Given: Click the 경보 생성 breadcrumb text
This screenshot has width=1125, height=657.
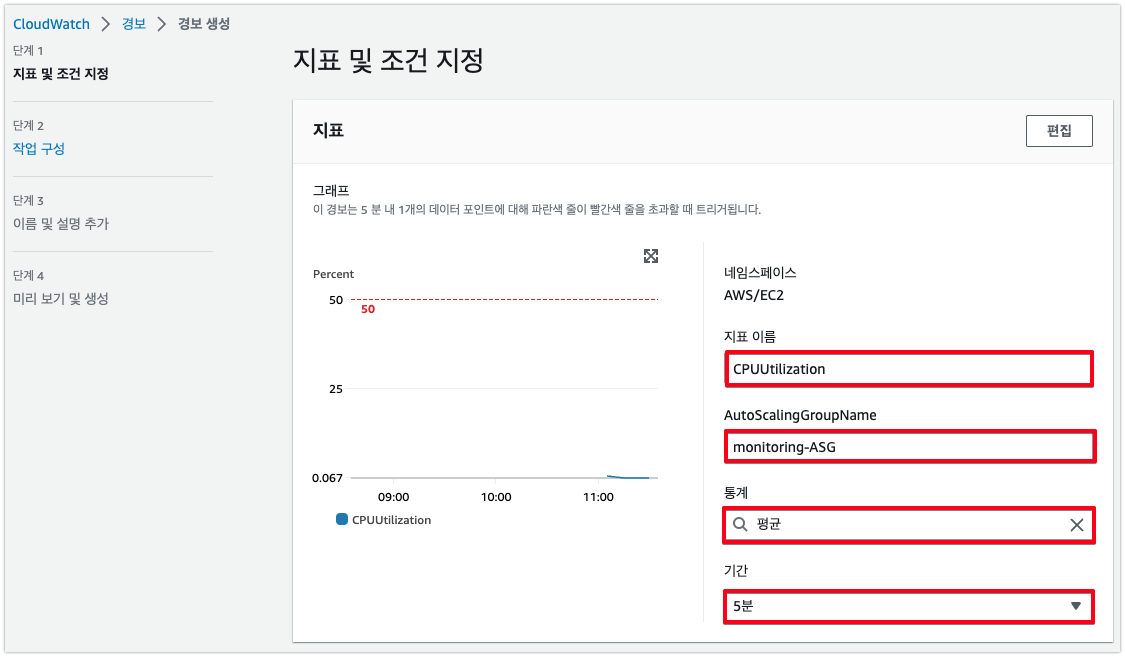Looking at the screenshot, I should point(204,24).
